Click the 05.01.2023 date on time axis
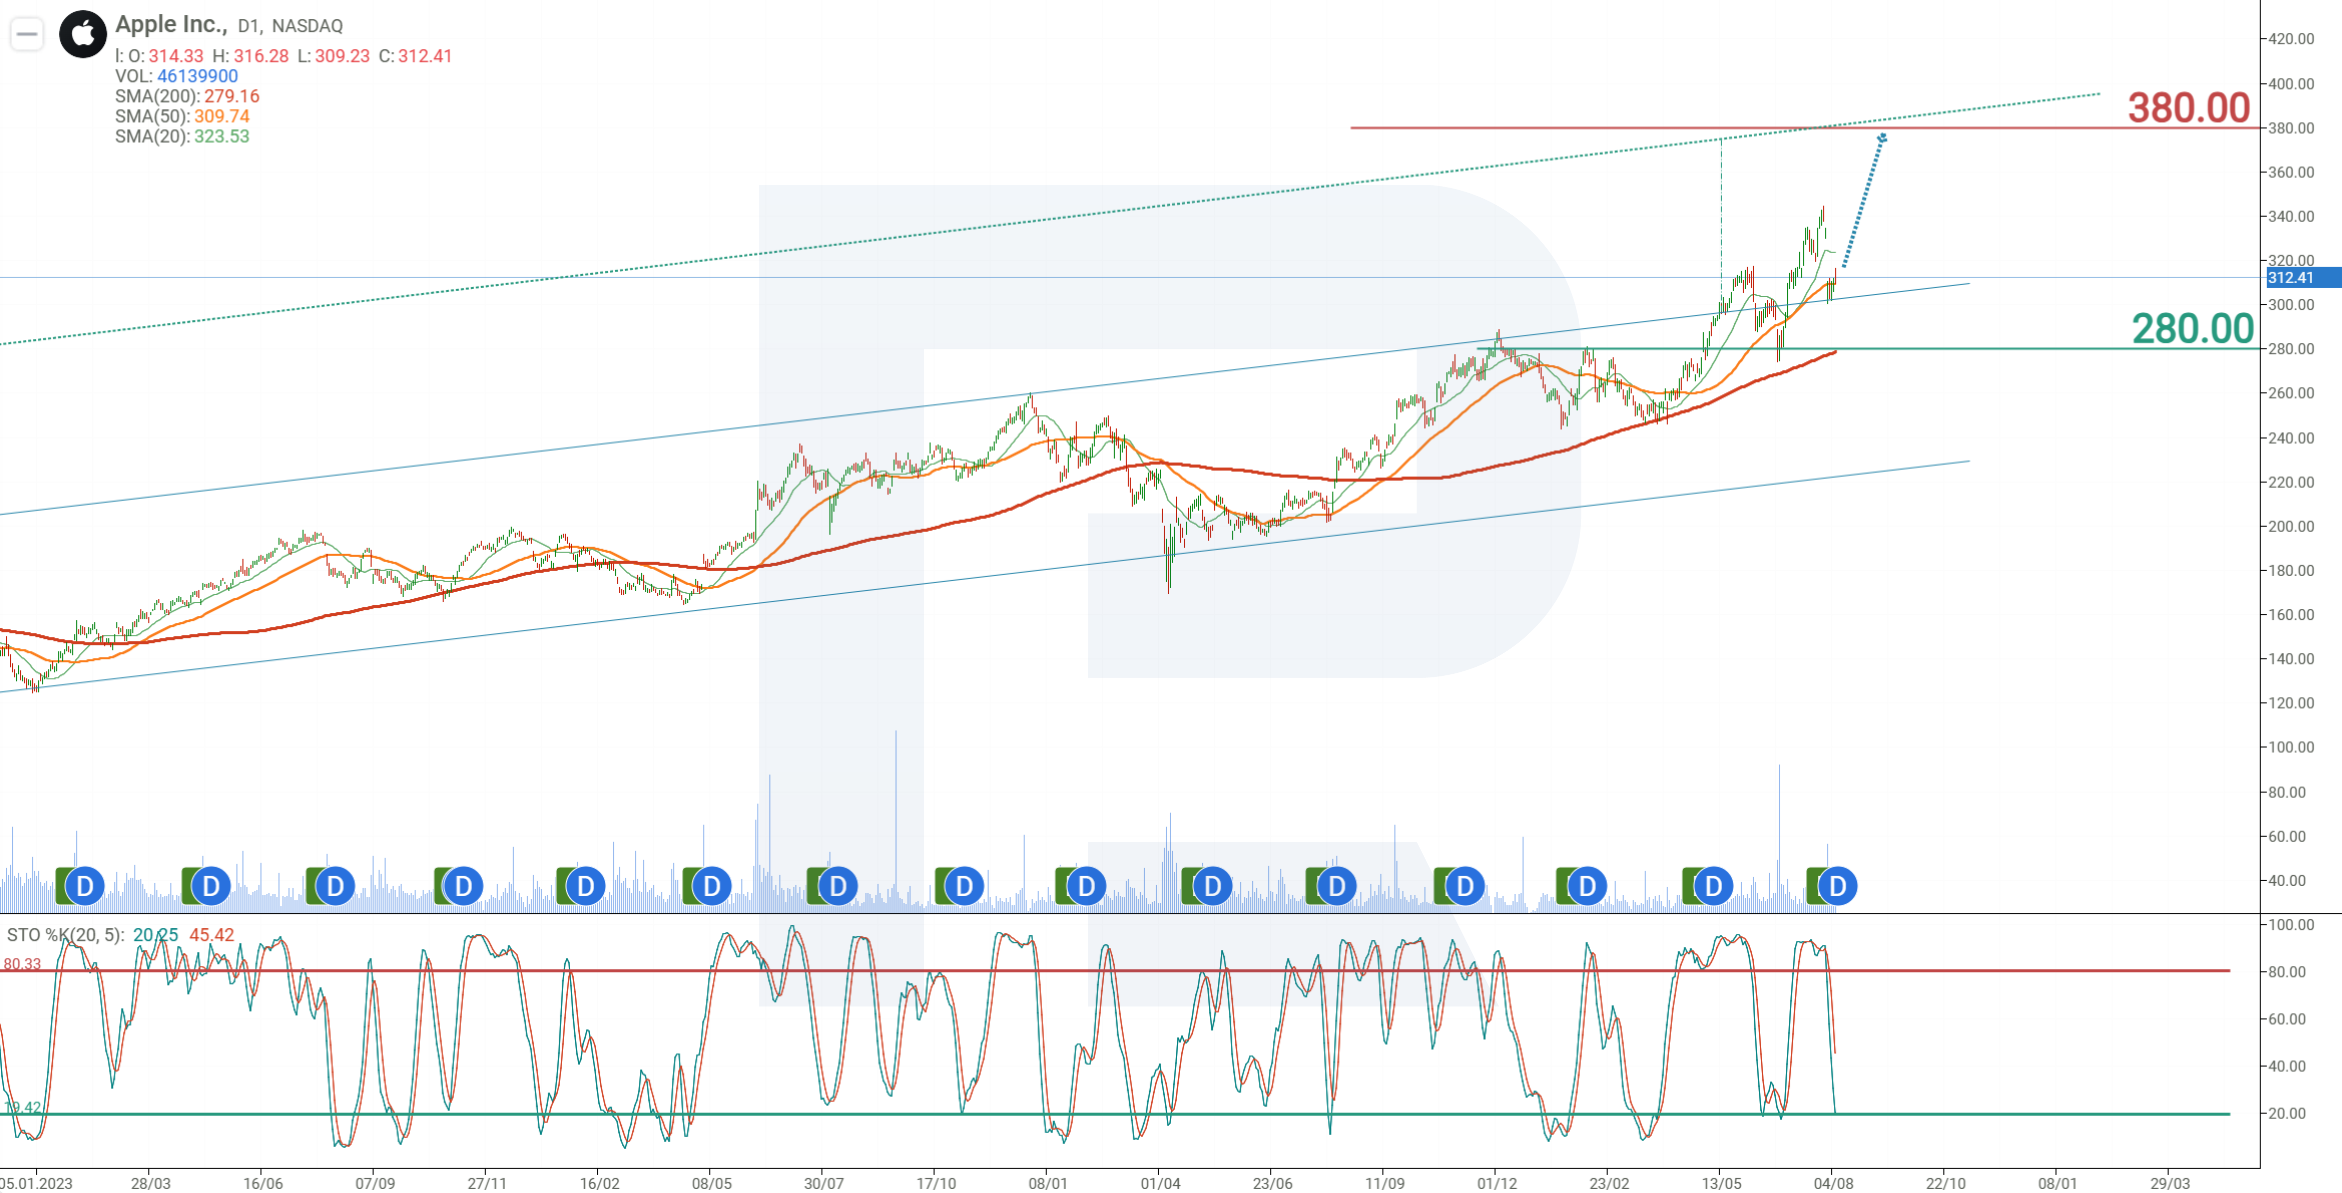Viewport: 2342px width, 1193px height. coord(37,1183)
